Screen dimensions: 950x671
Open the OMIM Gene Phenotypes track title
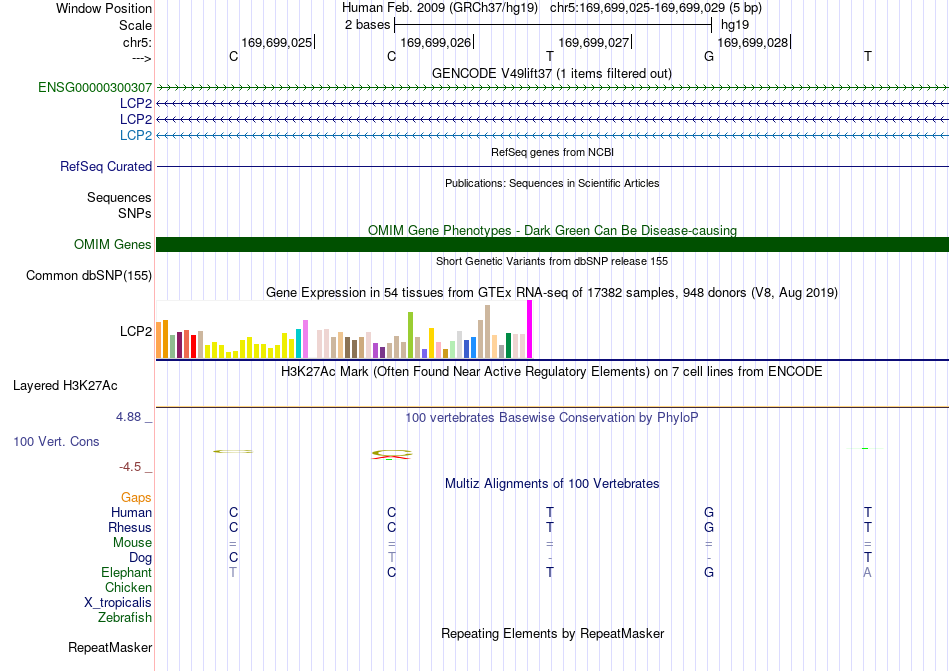click(x=552, y=230)
